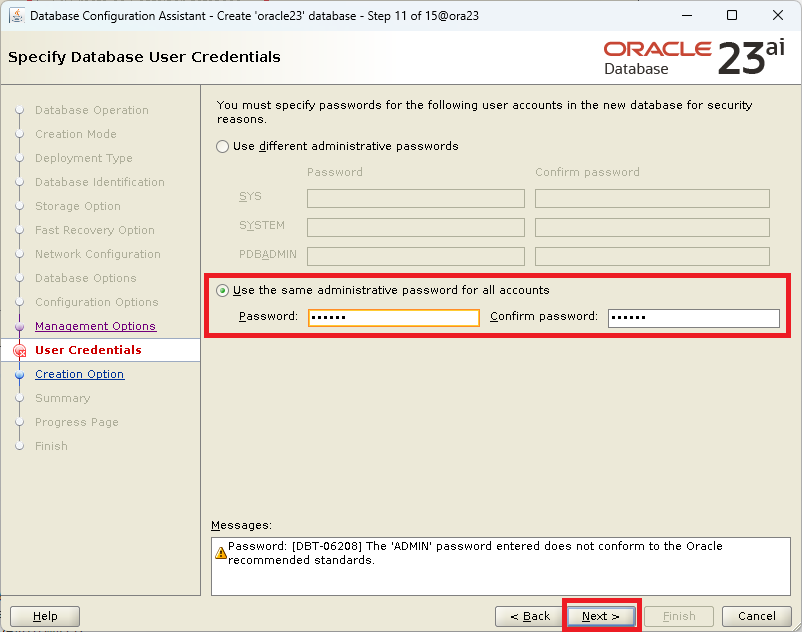
Task: Click the SYSTEM confirm password field
Action: click(652, 228)
